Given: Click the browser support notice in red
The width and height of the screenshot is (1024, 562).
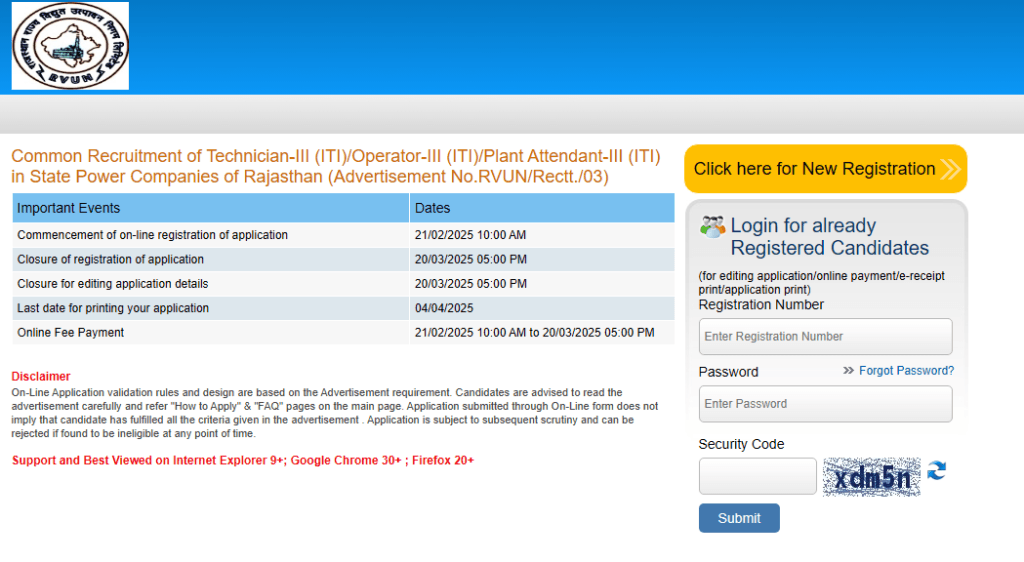Looking at the screenshot, I should (x=243, y=460).
